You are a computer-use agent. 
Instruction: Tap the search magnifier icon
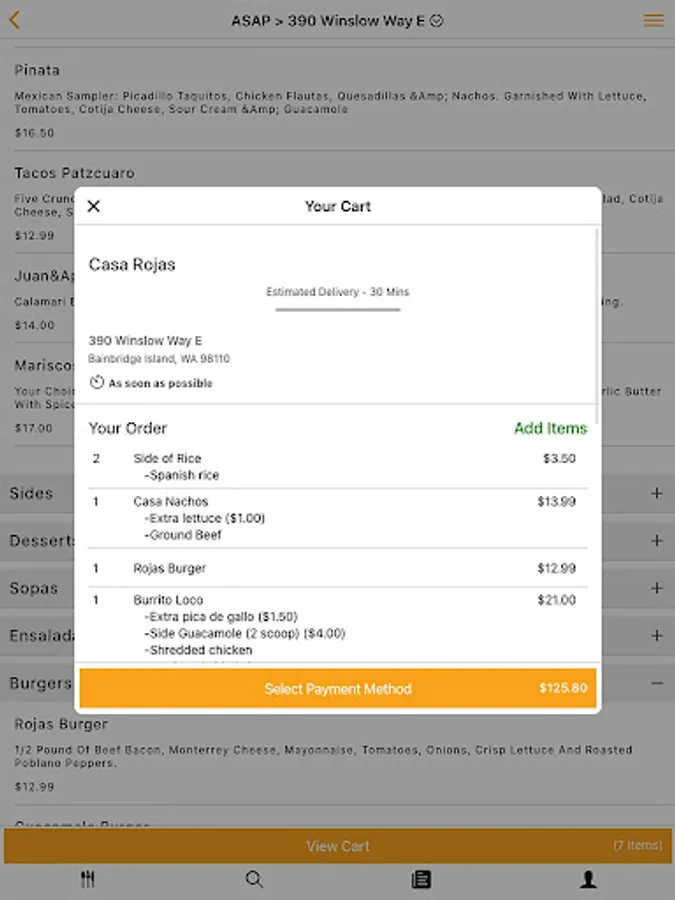(254, 880)
